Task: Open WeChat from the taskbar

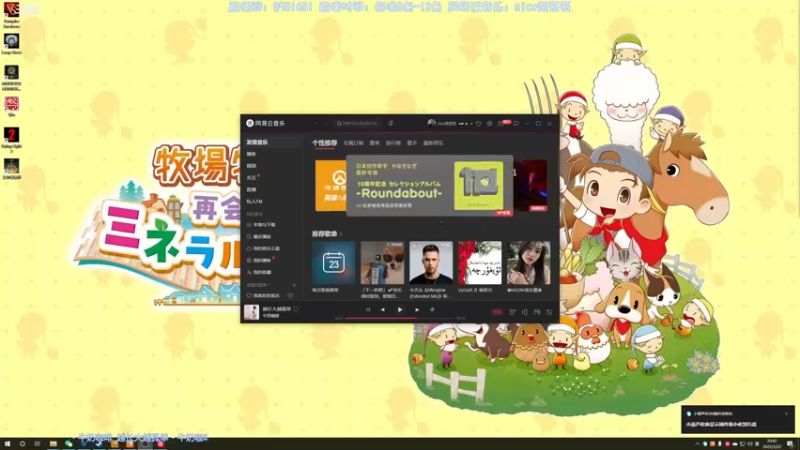Action: 68,444
